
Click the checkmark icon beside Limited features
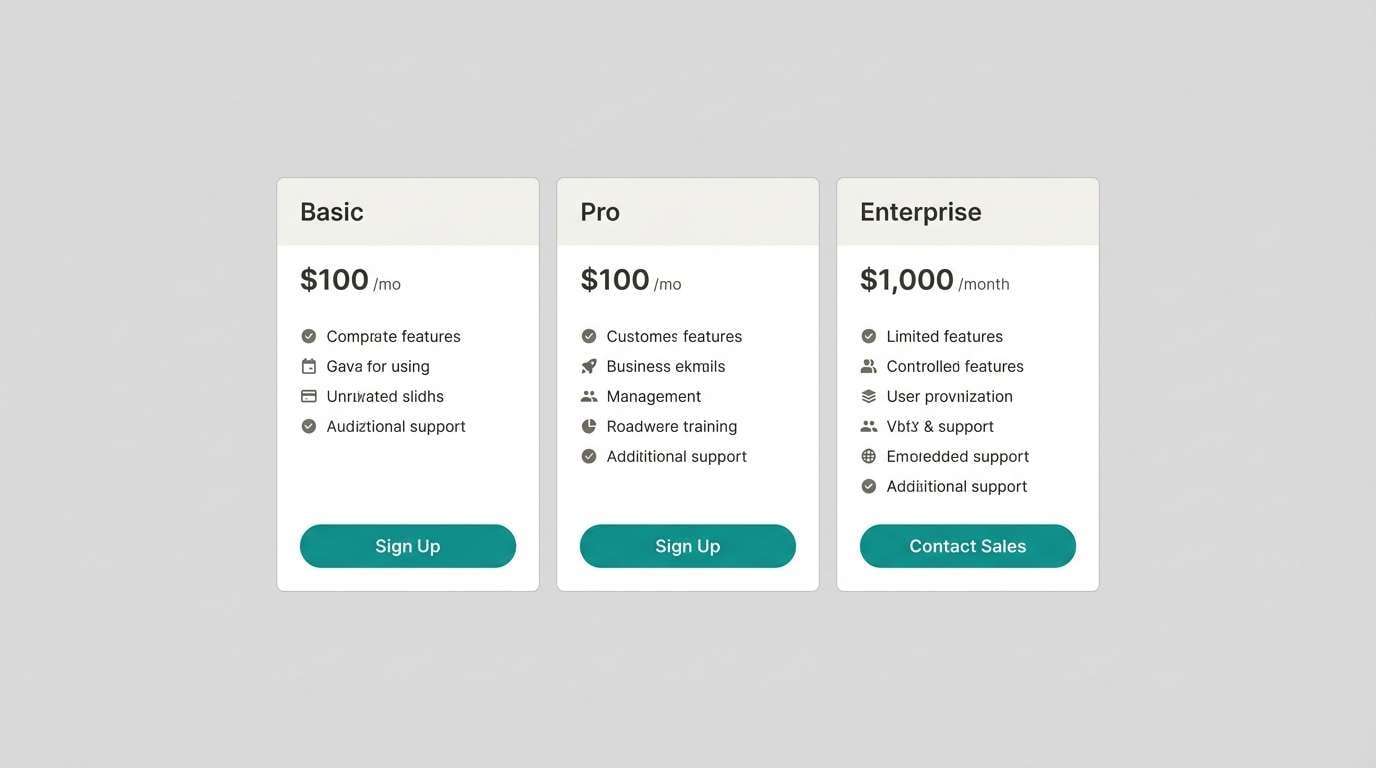[868, 336]
